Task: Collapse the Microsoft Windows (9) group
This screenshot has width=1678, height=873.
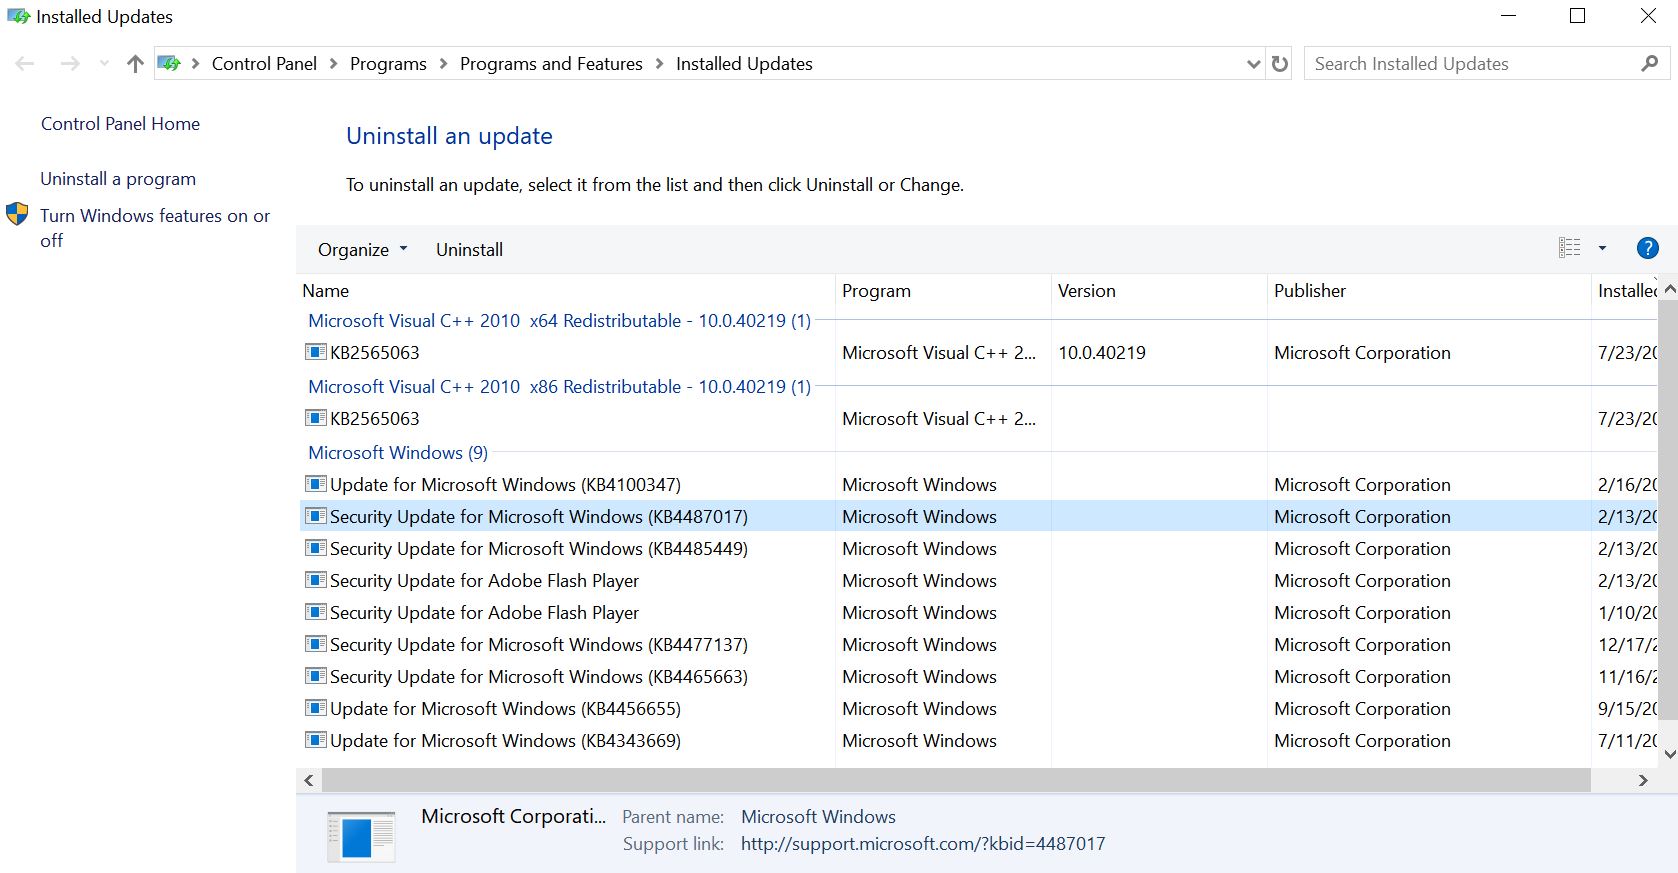Action: point(398,453)
